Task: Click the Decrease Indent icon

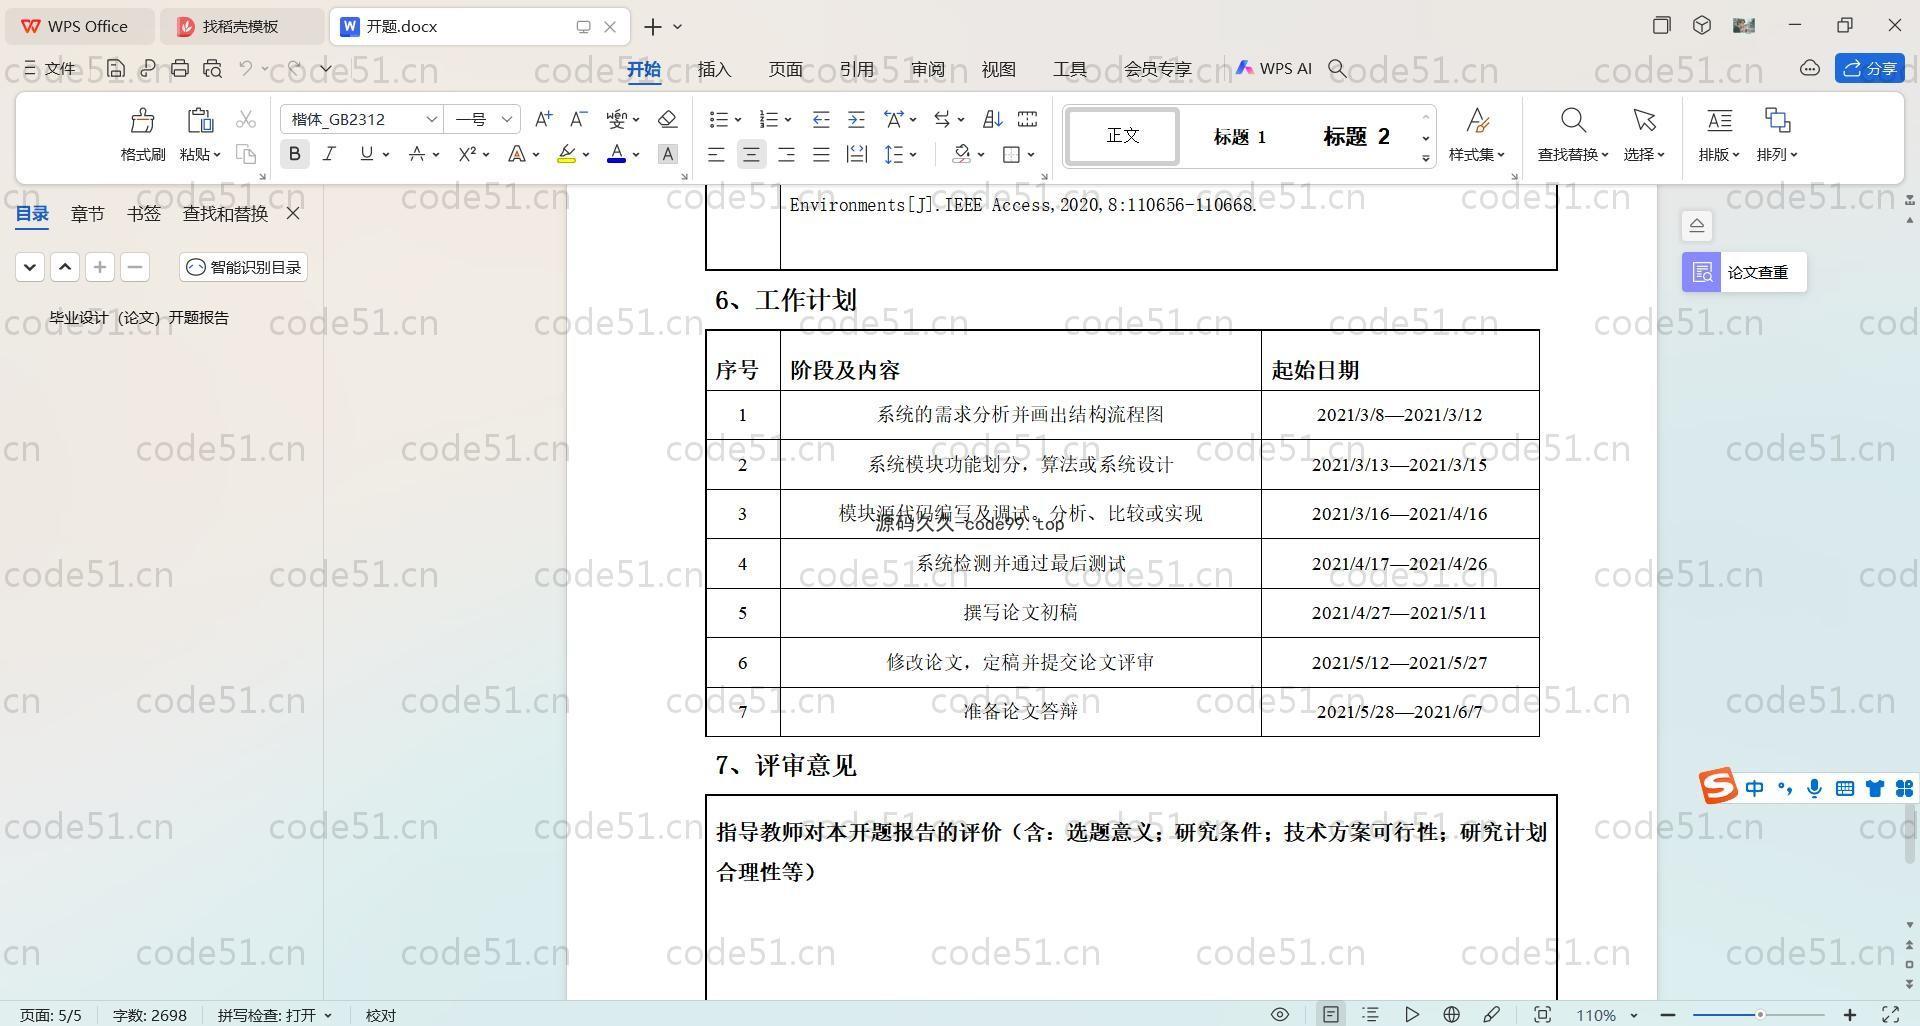Action: click(821, 119)
